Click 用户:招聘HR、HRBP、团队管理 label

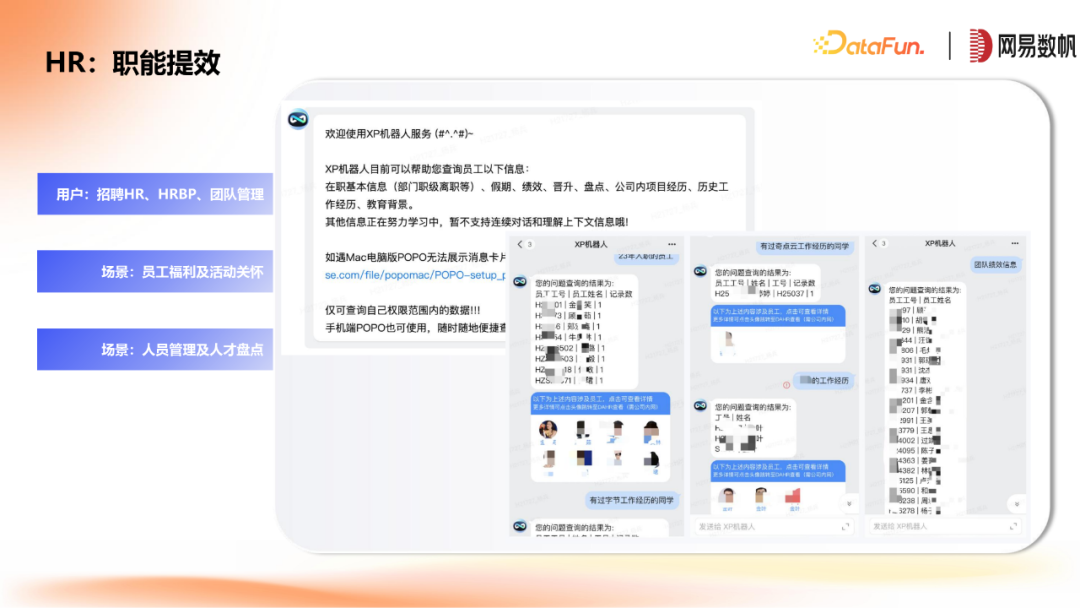pyautogui.click(x=155, y=194)
